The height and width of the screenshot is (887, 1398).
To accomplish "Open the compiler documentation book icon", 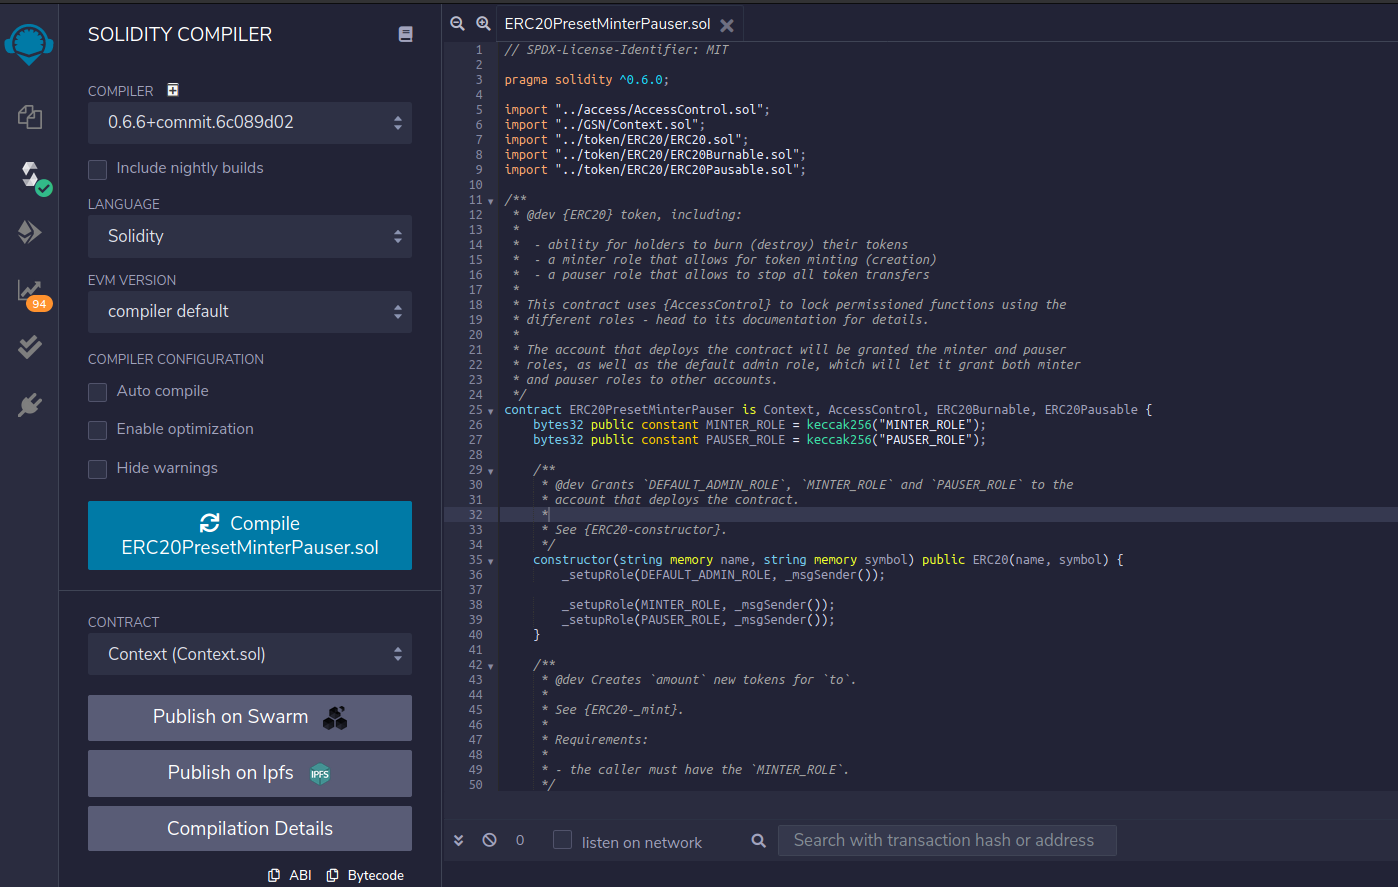I will coord(405,34).
